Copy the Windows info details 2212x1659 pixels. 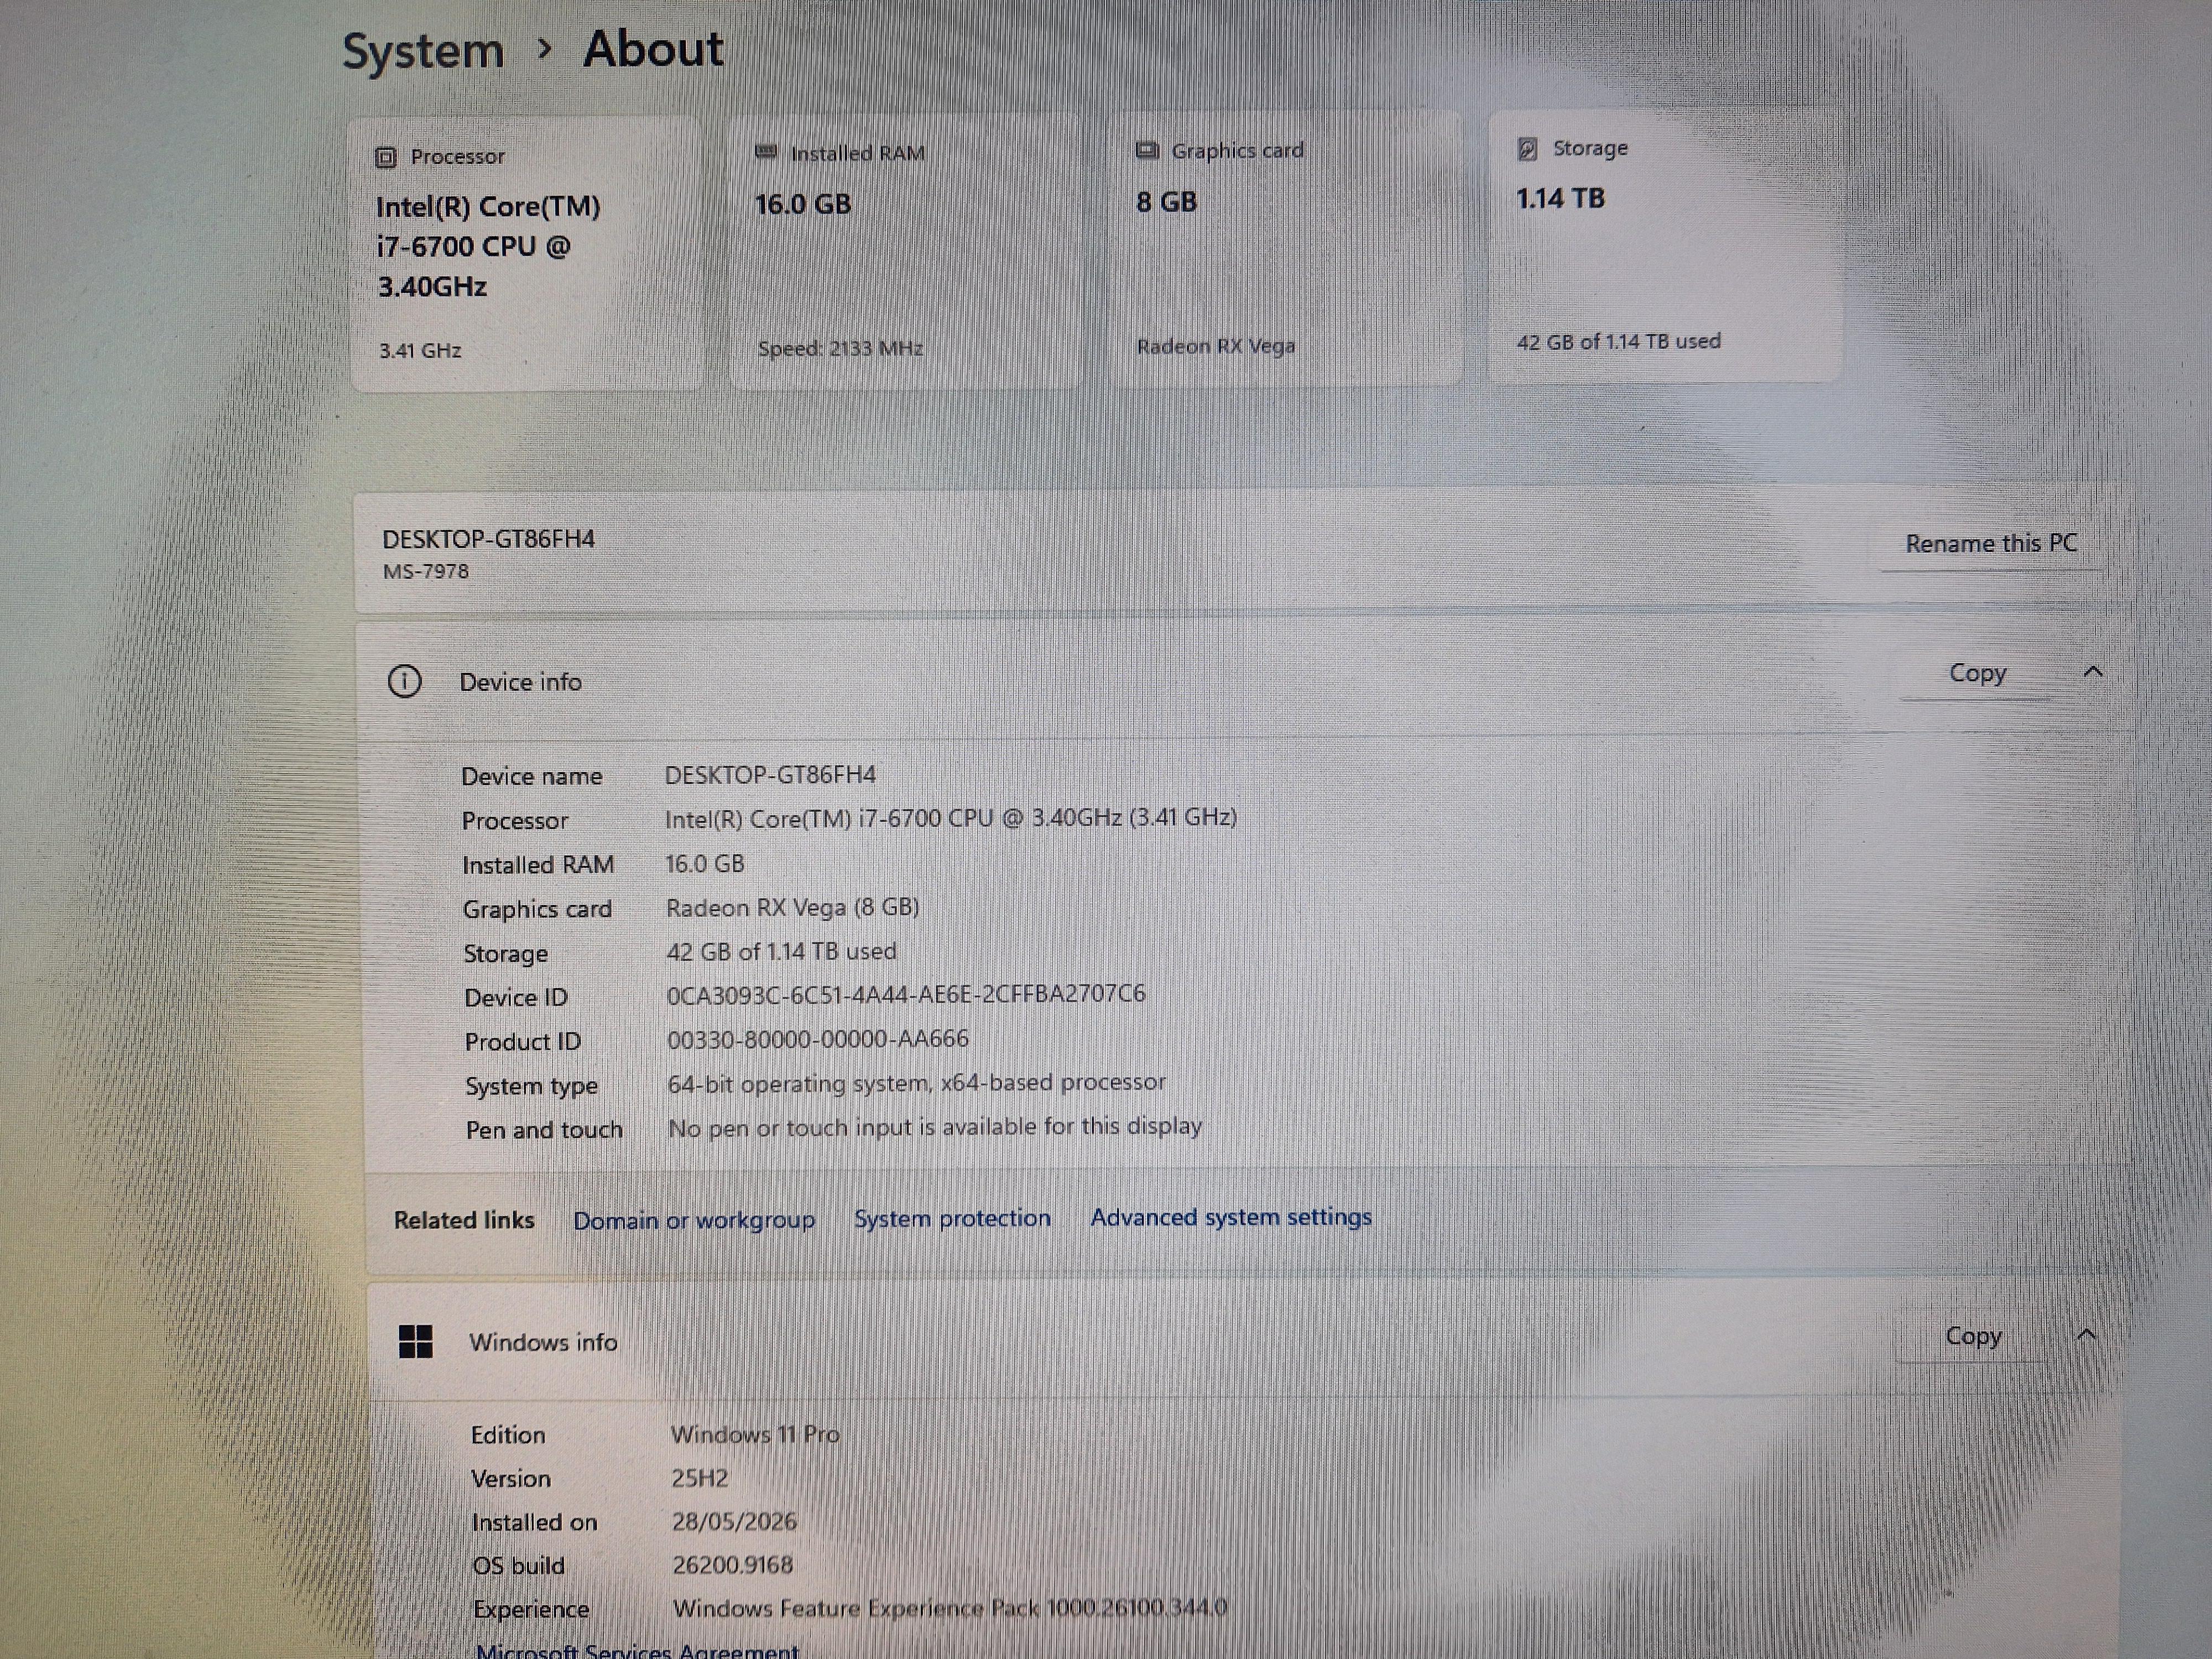point(1973,1336)
